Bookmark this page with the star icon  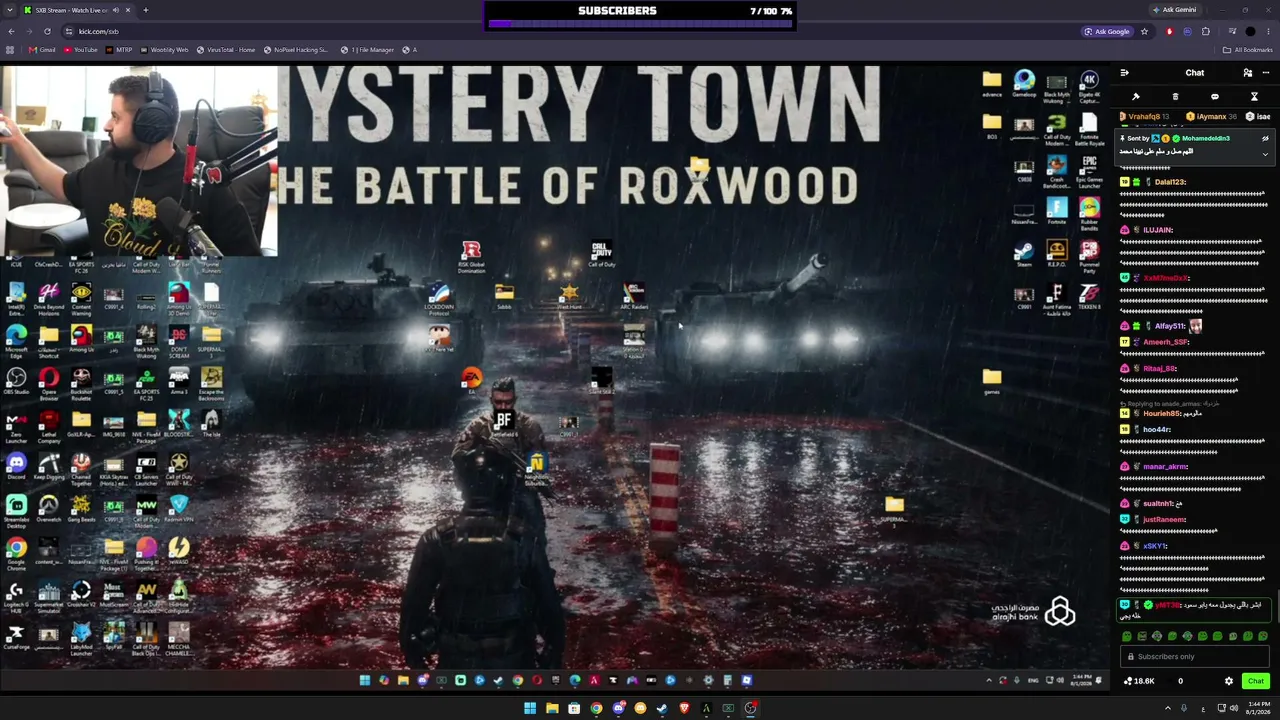tap(1145, 31)
